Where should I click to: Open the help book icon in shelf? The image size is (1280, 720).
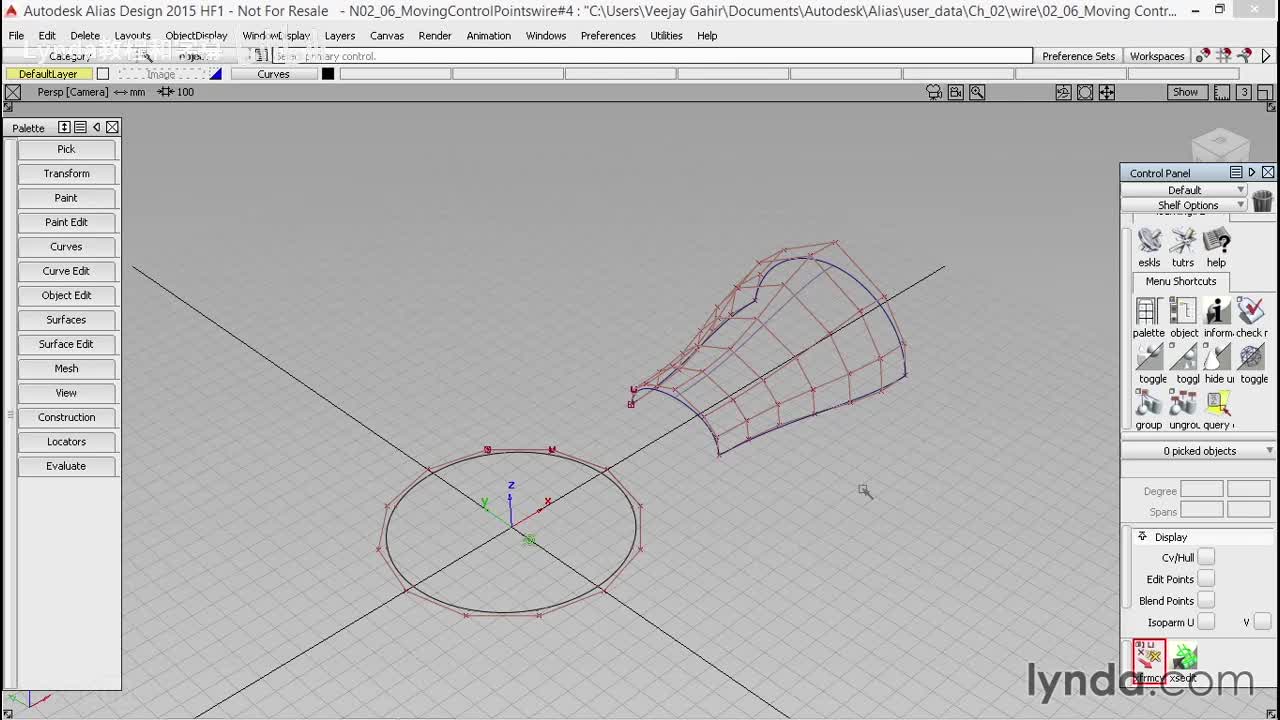click(x=1216, y=242)
